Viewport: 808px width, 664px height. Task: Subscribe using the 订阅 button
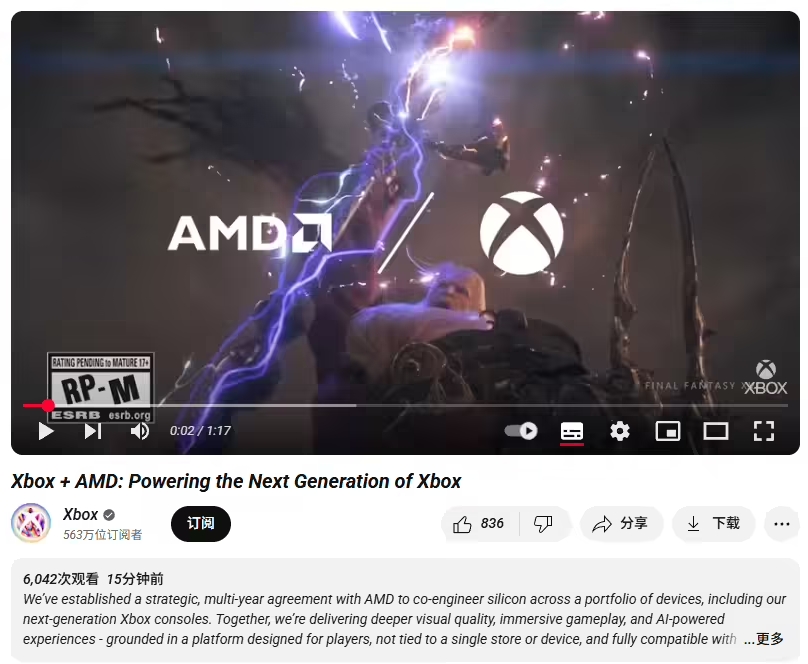pos(200,524)
